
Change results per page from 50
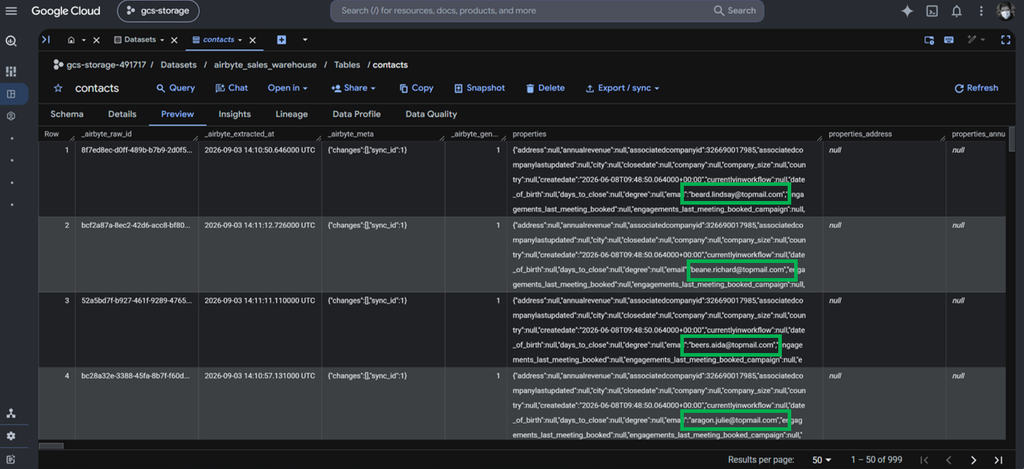click(x=822, y=460)
